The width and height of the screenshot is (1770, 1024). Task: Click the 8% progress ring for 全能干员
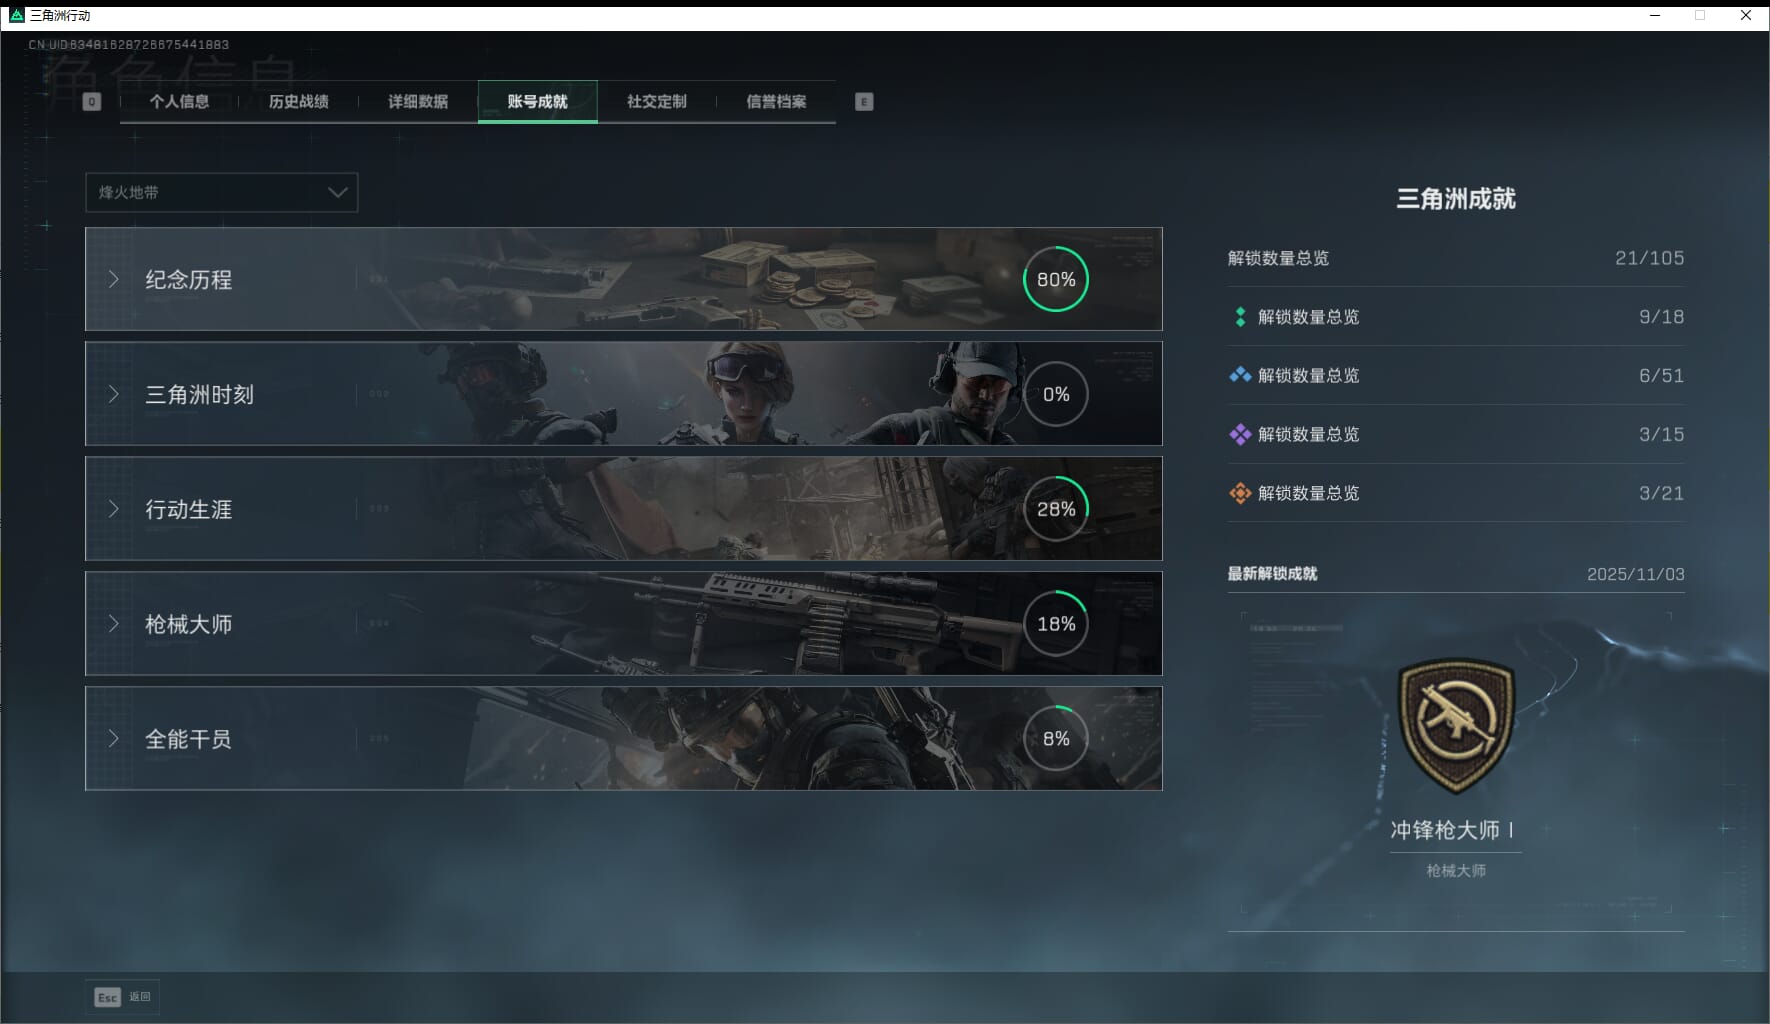point(1056,739)
